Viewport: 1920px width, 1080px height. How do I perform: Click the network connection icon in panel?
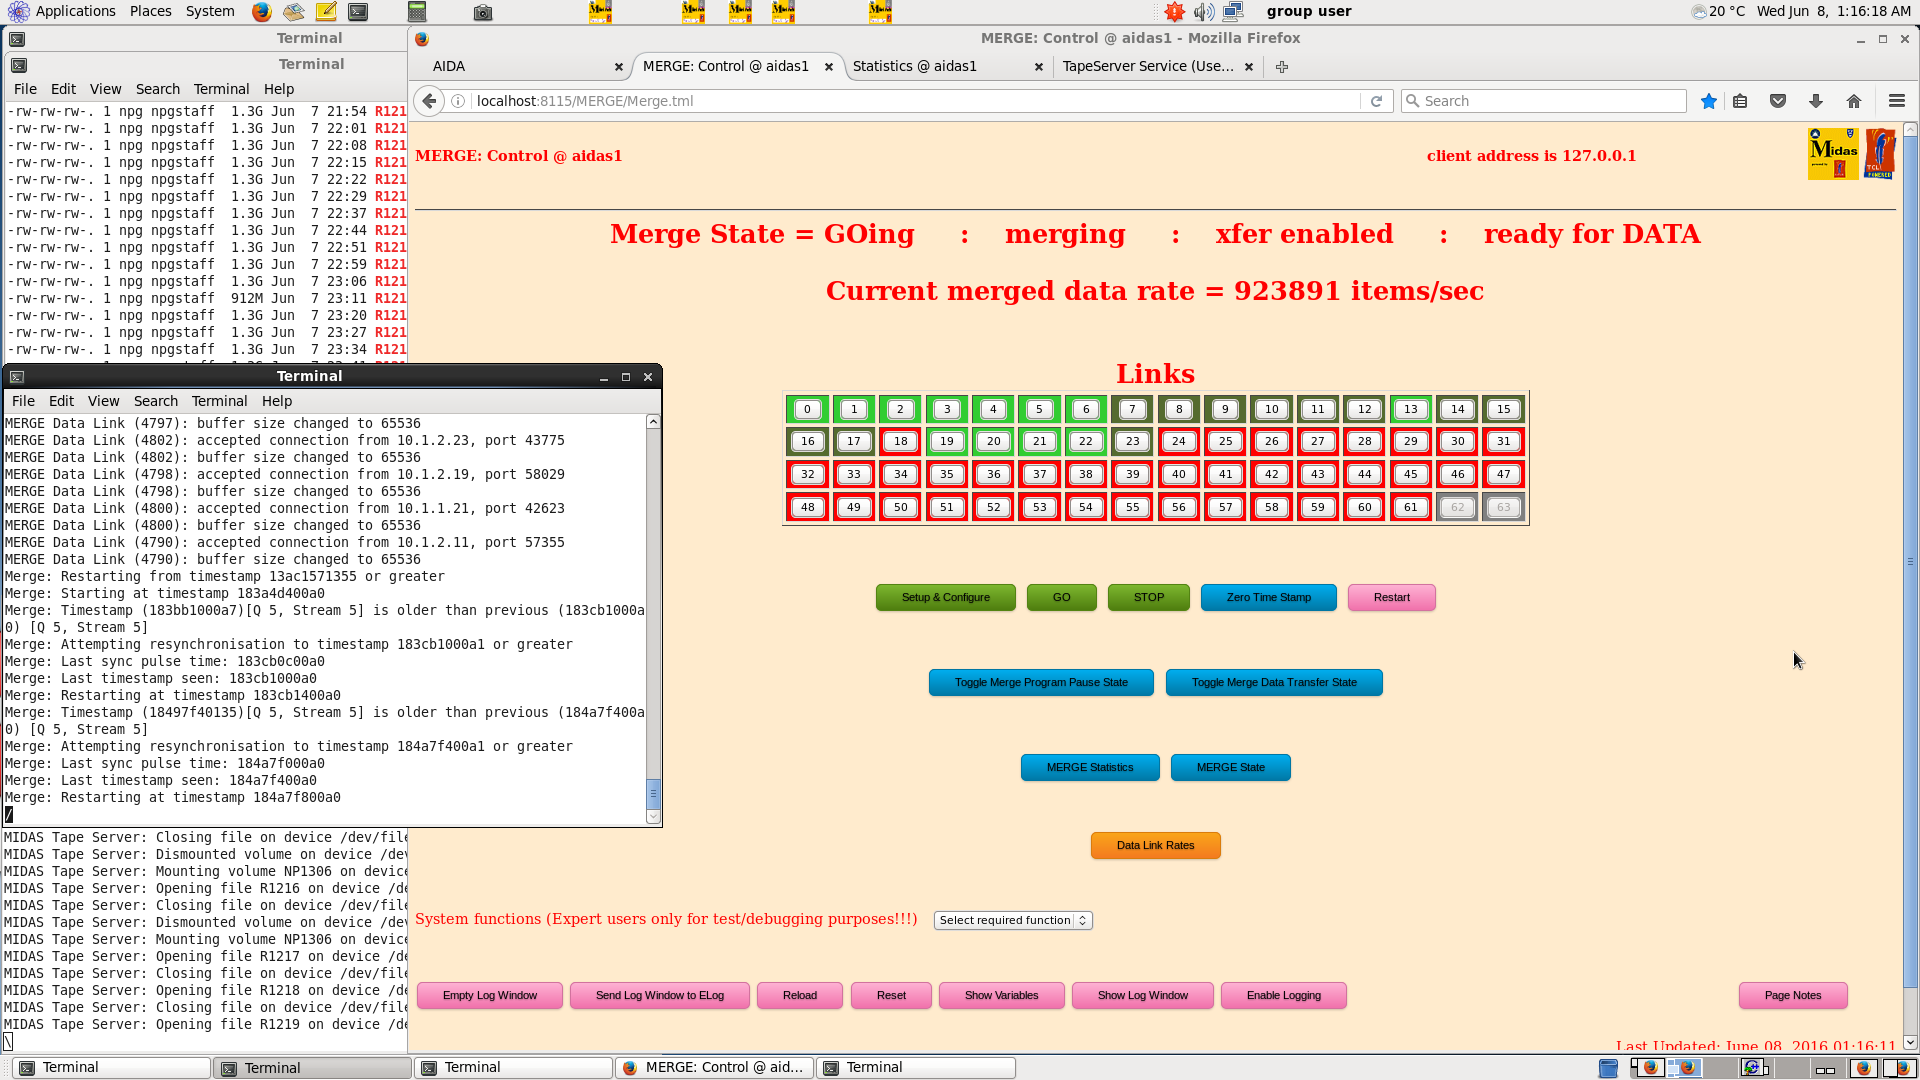pyautogui.click(x=1233, y=12)
